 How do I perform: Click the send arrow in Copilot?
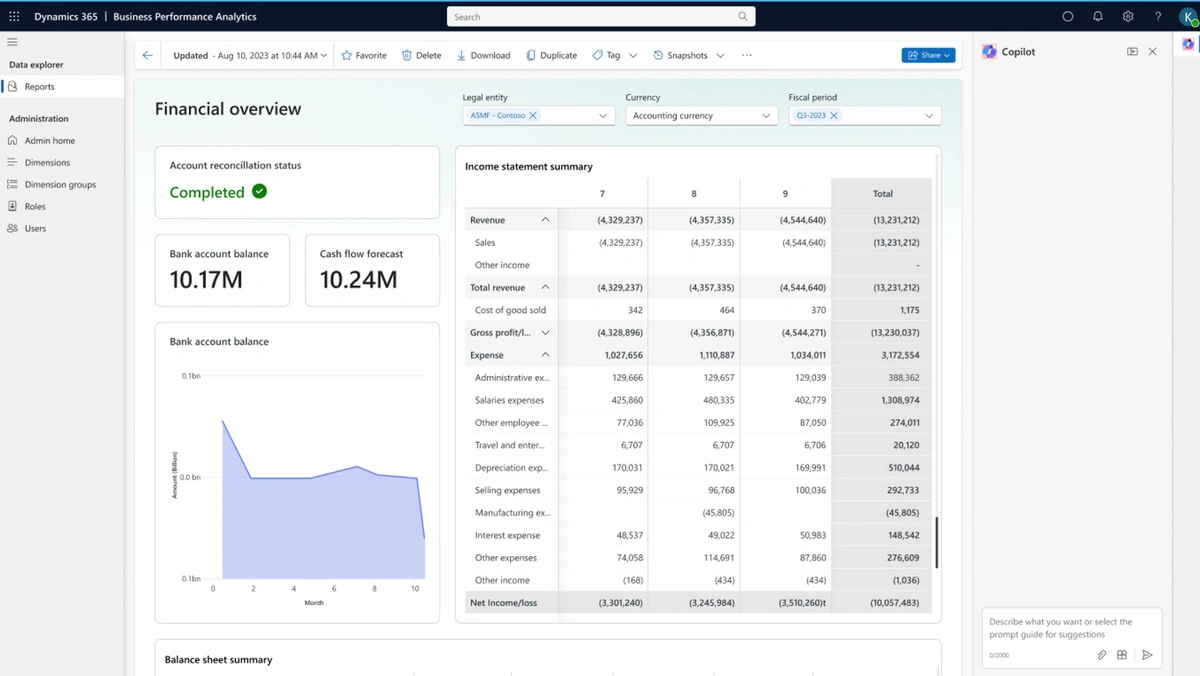pos(1147,655)
